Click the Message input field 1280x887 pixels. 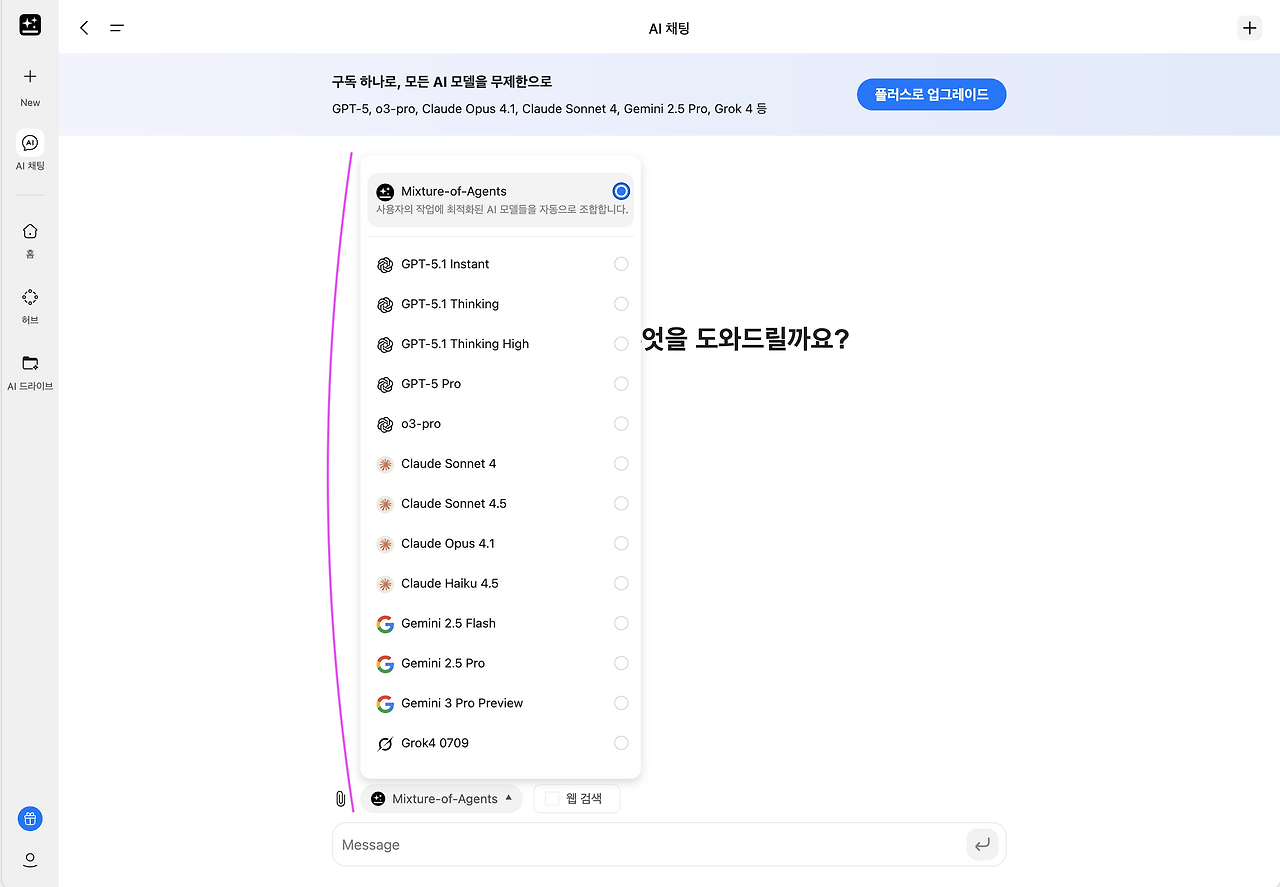coord(650,845)
